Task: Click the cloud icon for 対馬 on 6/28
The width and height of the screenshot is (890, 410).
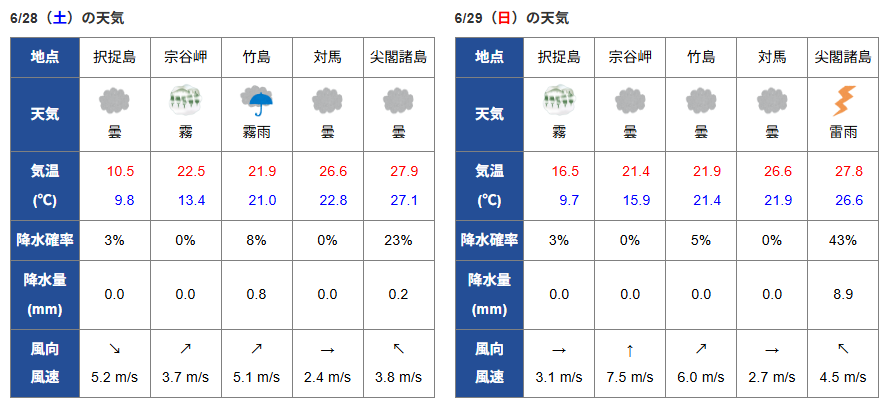Action: [x=328, y=101]
